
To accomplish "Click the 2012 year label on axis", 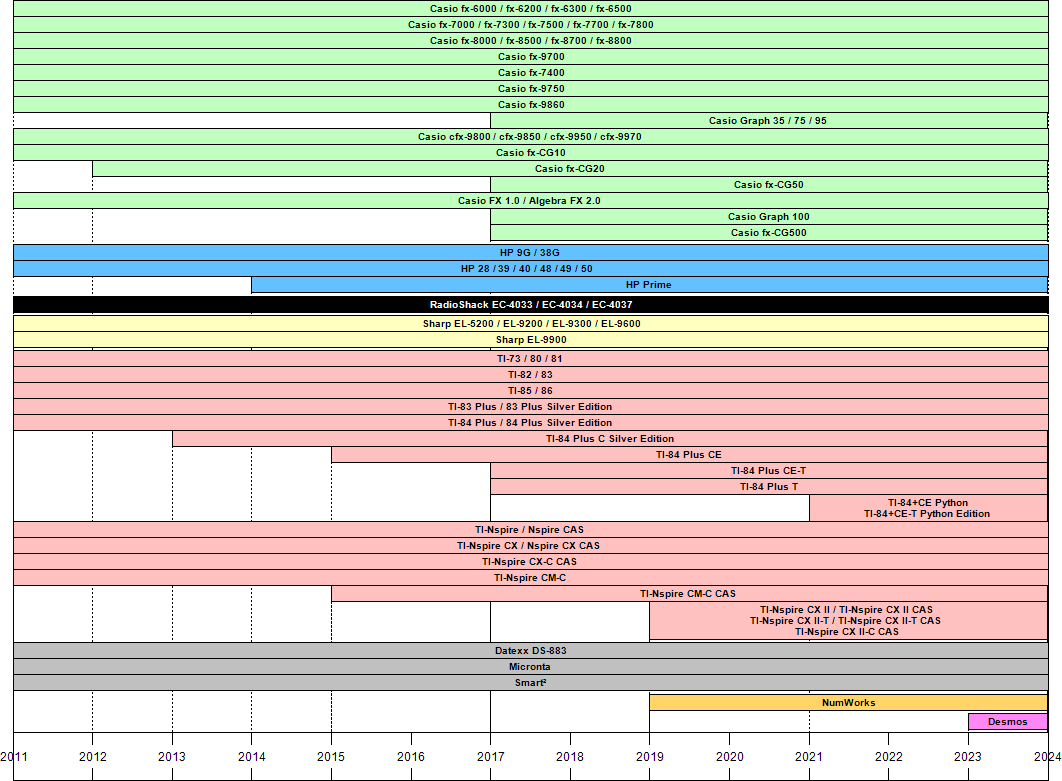I will (x=93, y=757).
